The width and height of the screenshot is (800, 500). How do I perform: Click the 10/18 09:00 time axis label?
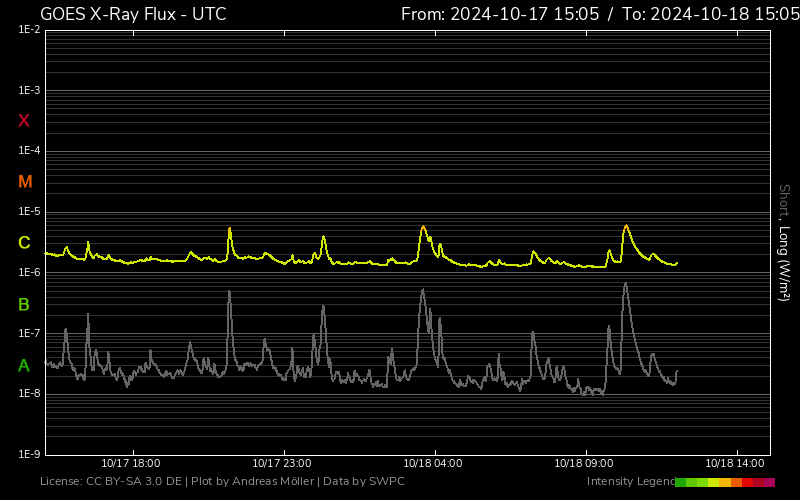coord(584,463)
